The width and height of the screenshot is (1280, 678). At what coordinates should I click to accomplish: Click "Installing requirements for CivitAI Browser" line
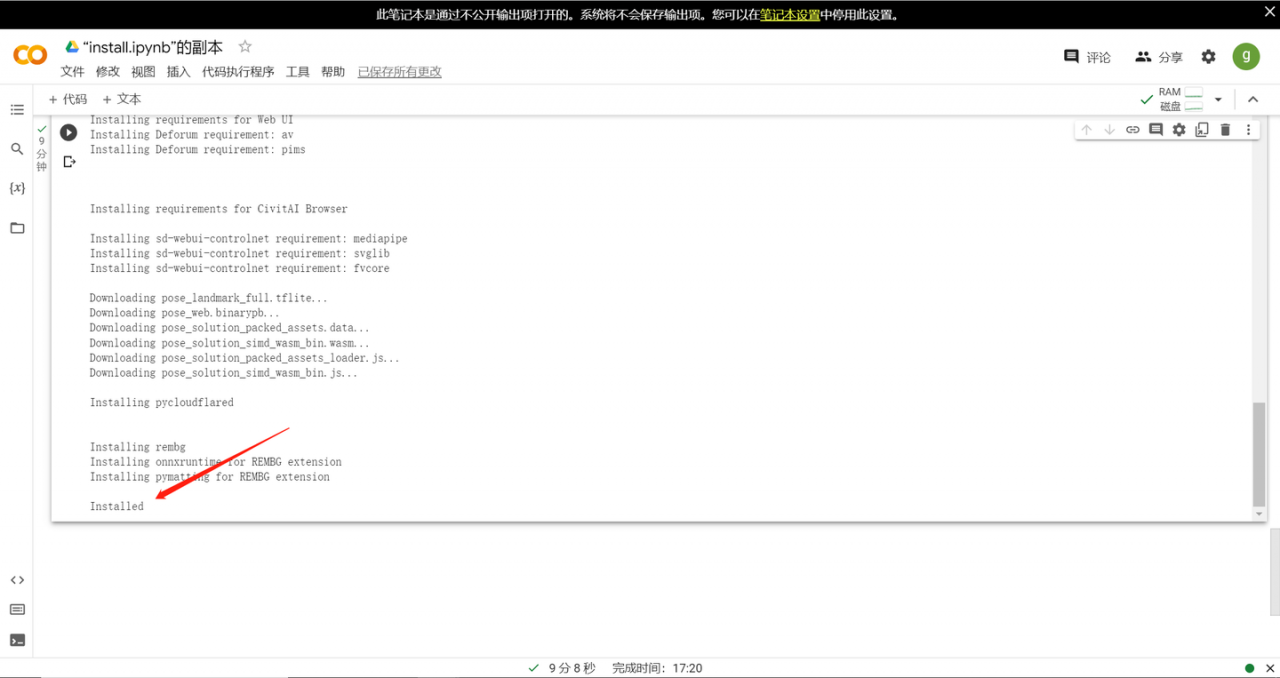tap(219, 209)
